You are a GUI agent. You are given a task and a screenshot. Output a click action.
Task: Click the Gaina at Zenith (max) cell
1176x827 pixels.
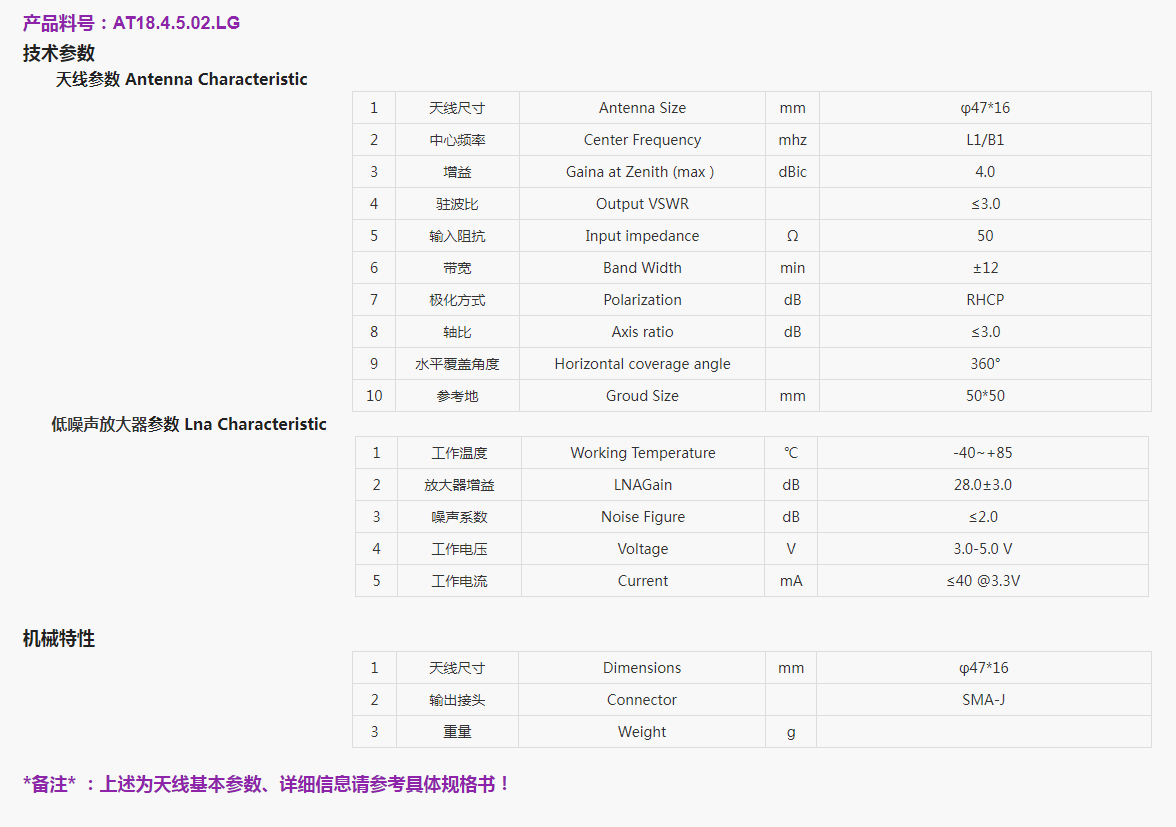point(642,172)
